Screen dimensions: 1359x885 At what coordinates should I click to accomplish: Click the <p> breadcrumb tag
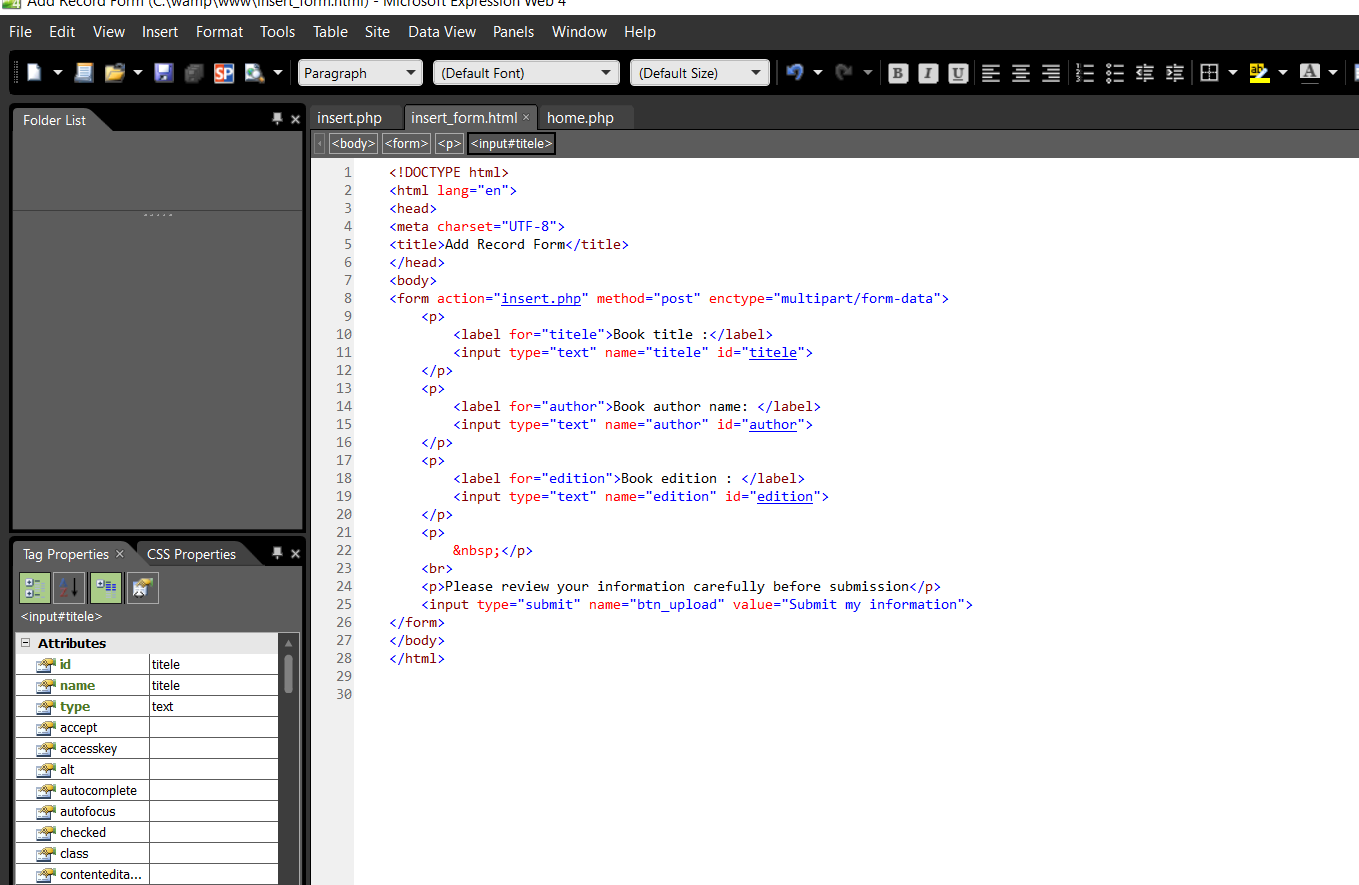pyautogui.click(x=449, y=144)
